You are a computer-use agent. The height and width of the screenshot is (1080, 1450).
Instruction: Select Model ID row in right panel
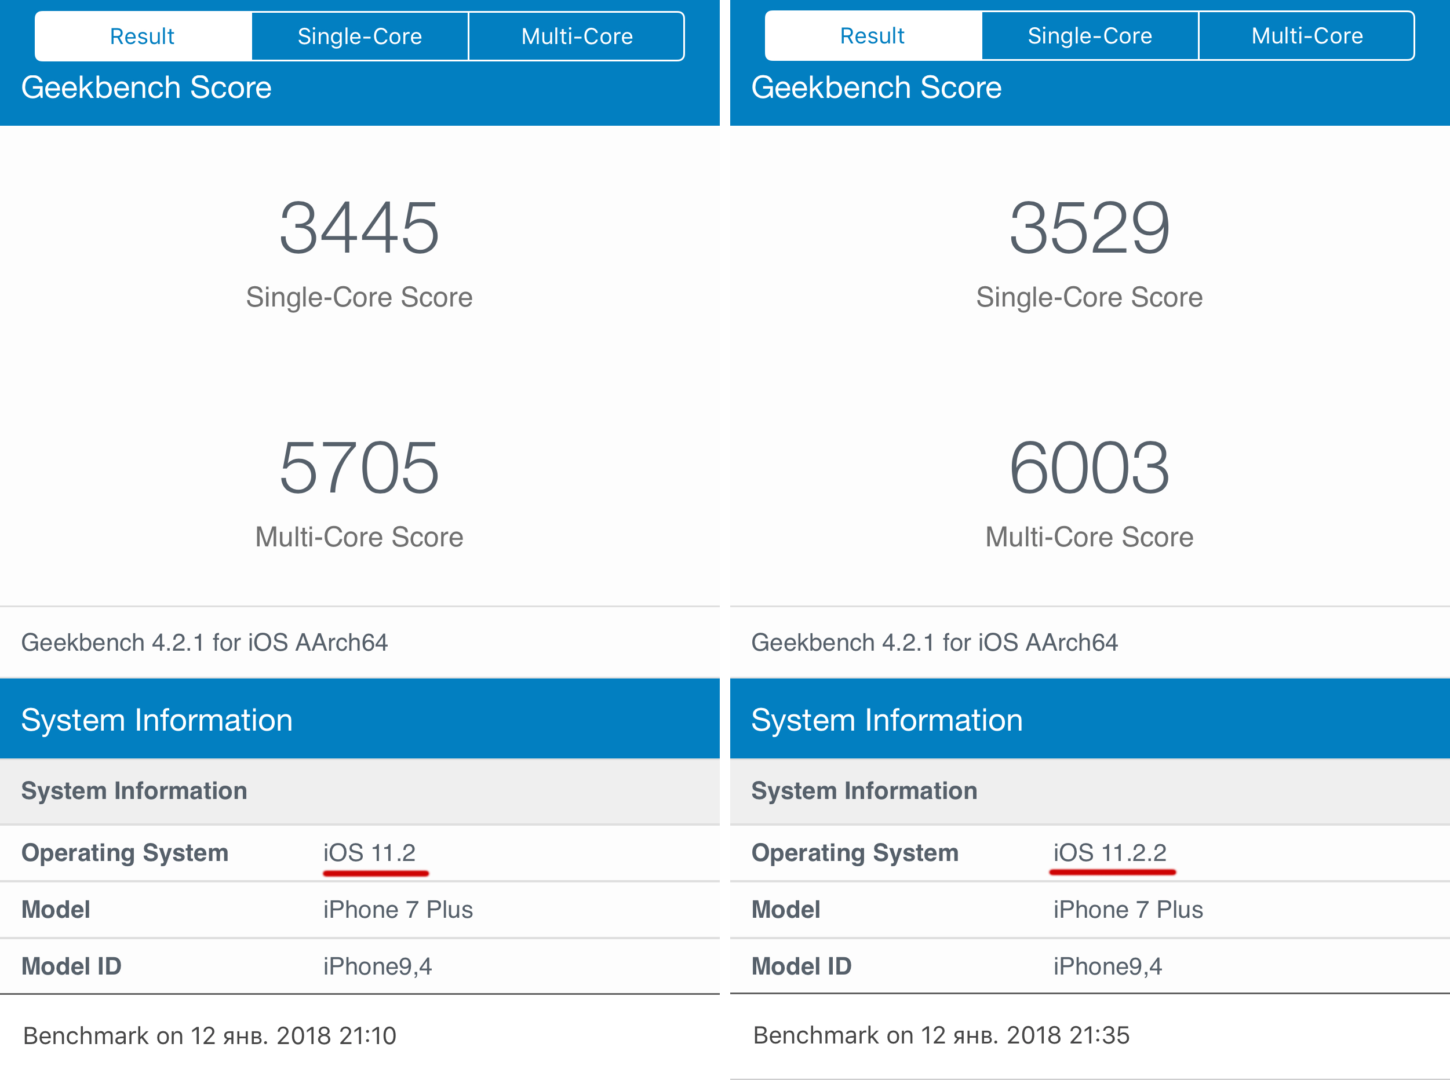point(1090,966)
